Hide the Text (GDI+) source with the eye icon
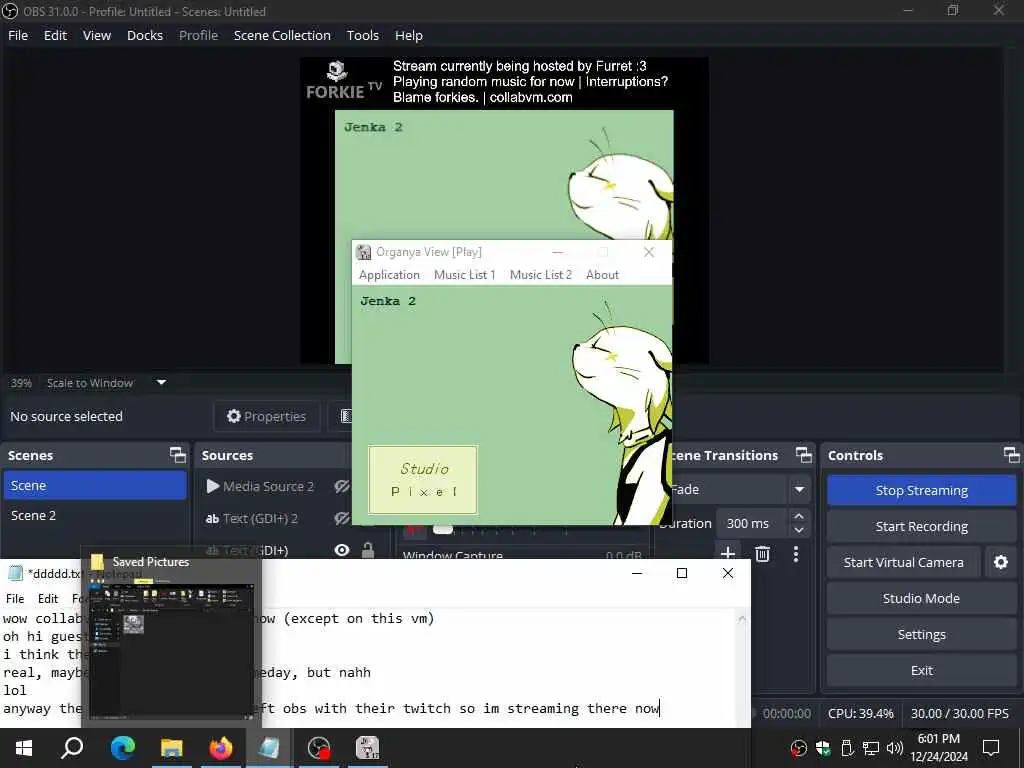Image resolution: width=1024 pixels, height=768 pixels. tap(342, 550)
